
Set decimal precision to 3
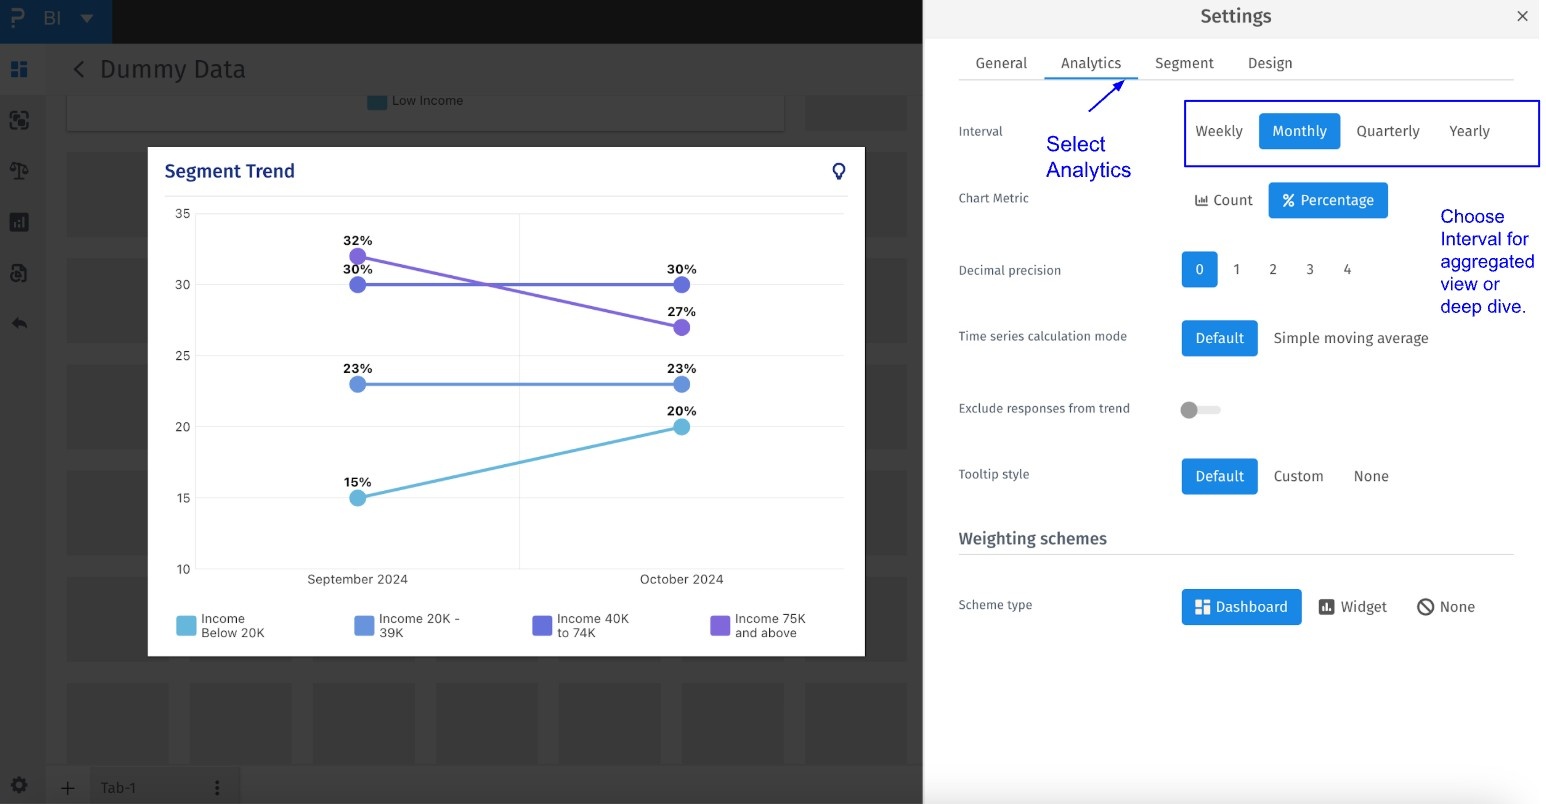tap(1310, 269)
